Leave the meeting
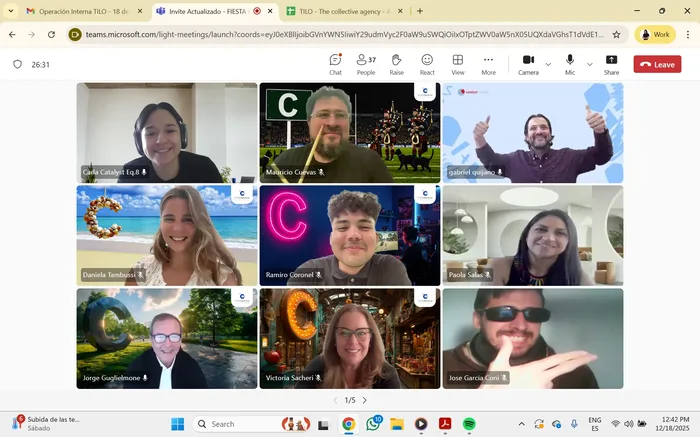 [657, 64]
